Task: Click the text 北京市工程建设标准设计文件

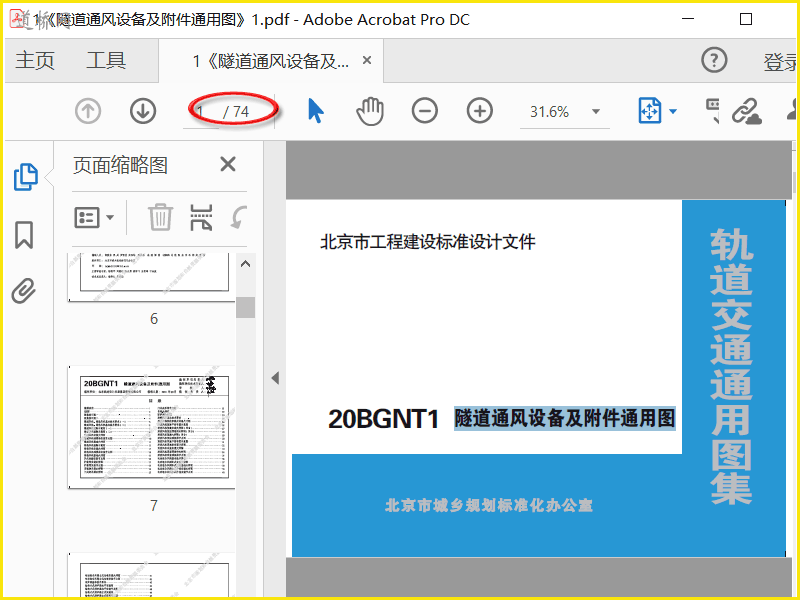Action: 428,242
